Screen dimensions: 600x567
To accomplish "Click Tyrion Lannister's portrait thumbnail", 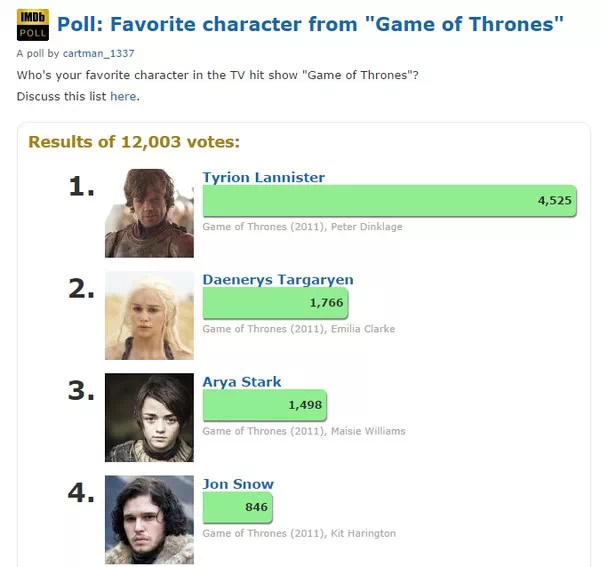I will coord(149,213).
